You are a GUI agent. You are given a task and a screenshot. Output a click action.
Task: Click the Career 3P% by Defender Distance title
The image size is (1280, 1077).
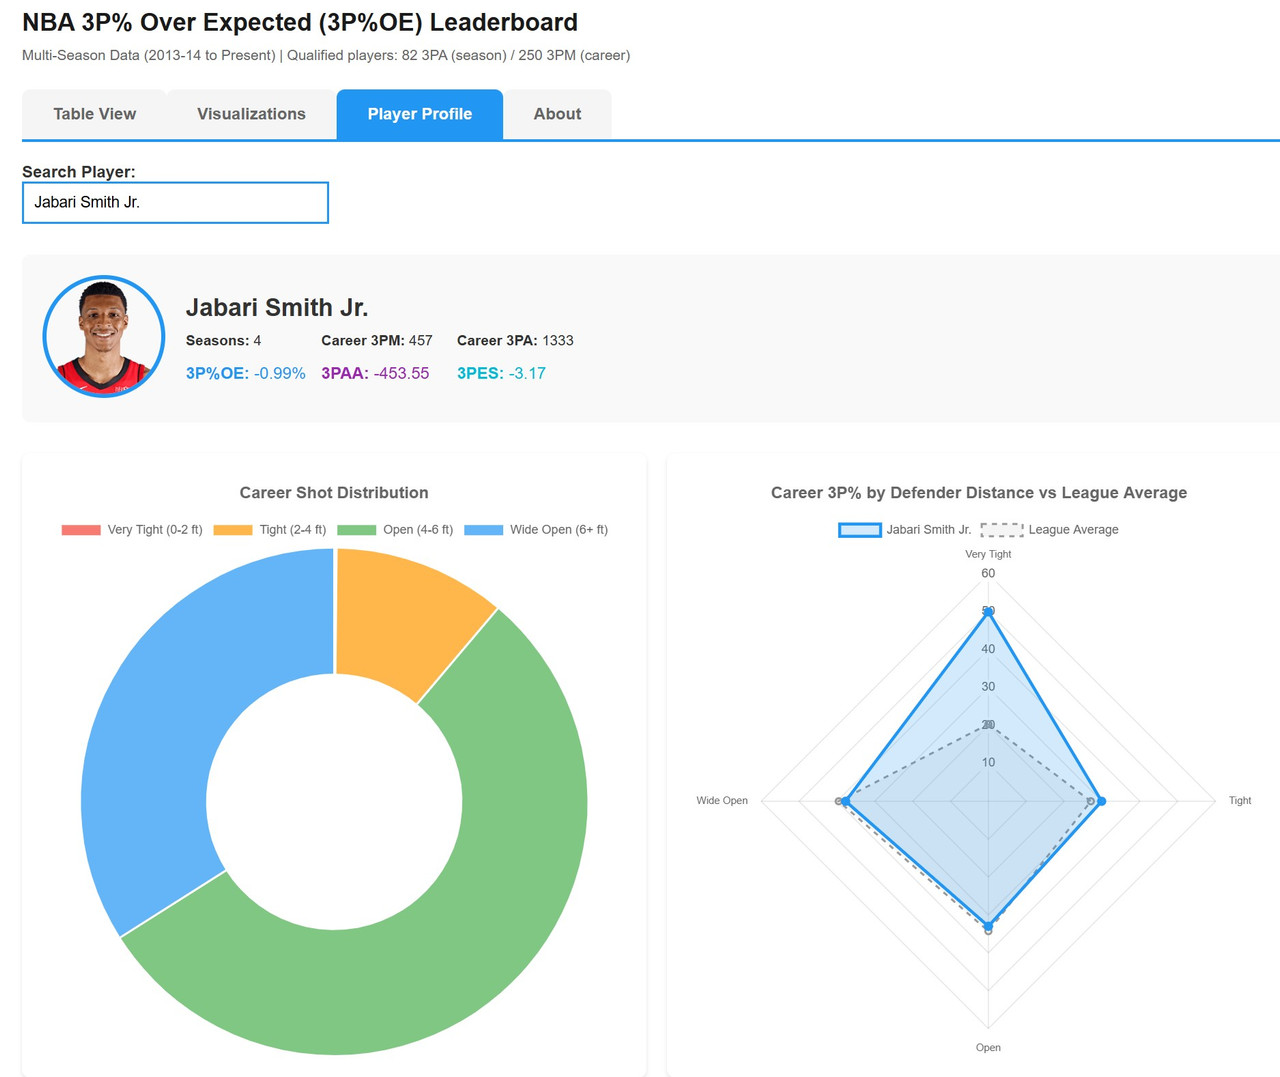[x=979, y=493]
